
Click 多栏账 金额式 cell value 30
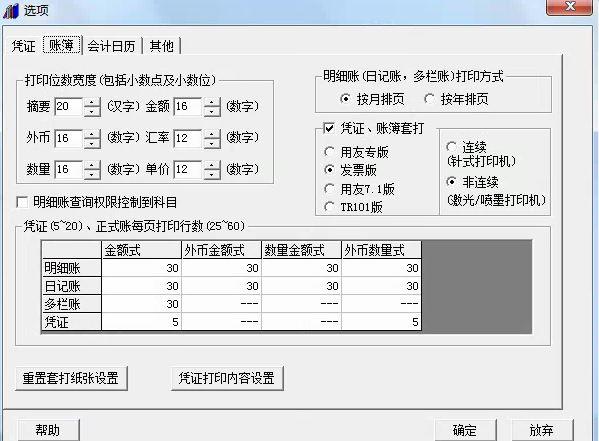(141, 304)
